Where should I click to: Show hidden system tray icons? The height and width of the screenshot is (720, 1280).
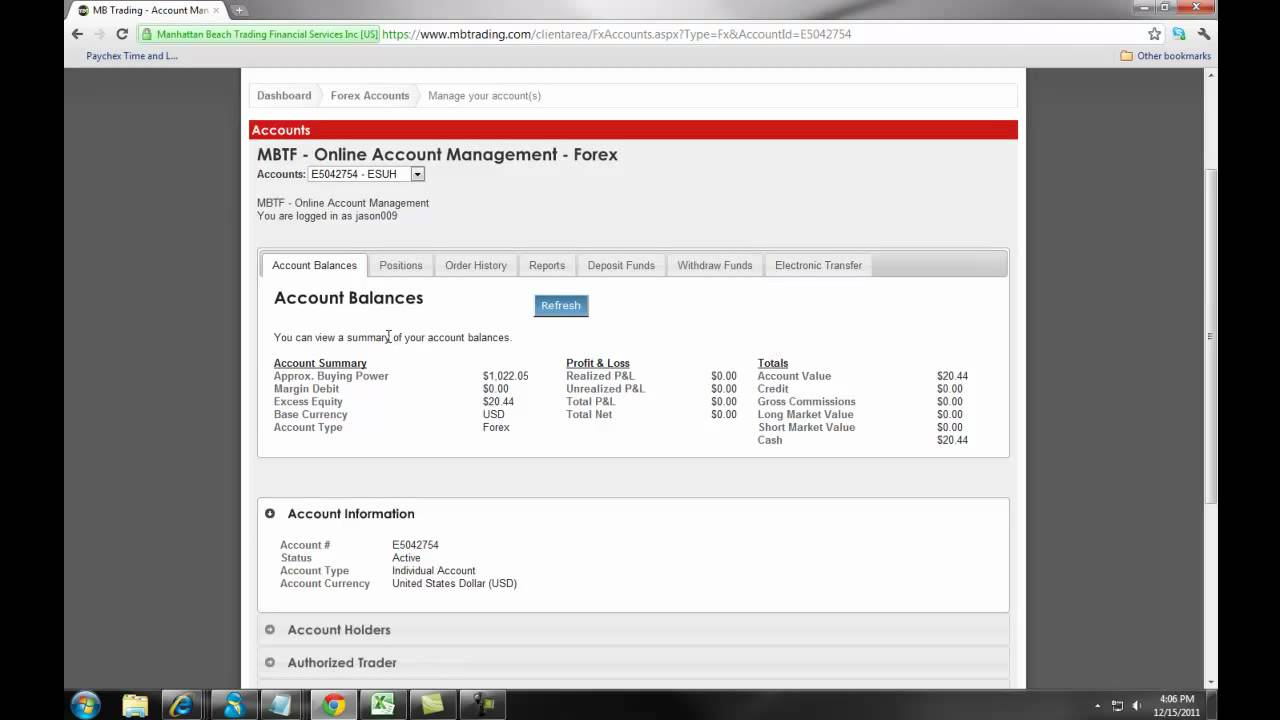[x=1097, y=706]
